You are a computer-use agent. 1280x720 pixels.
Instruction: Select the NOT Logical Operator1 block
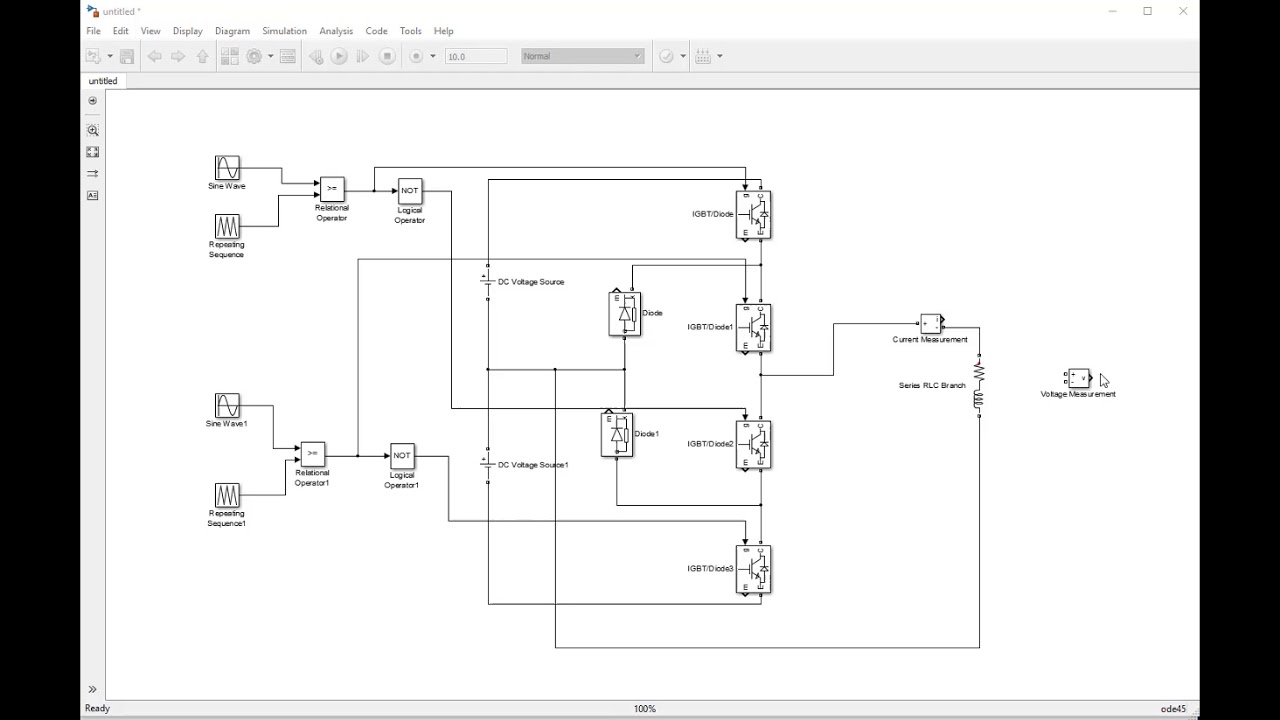(x=402, y=456)
